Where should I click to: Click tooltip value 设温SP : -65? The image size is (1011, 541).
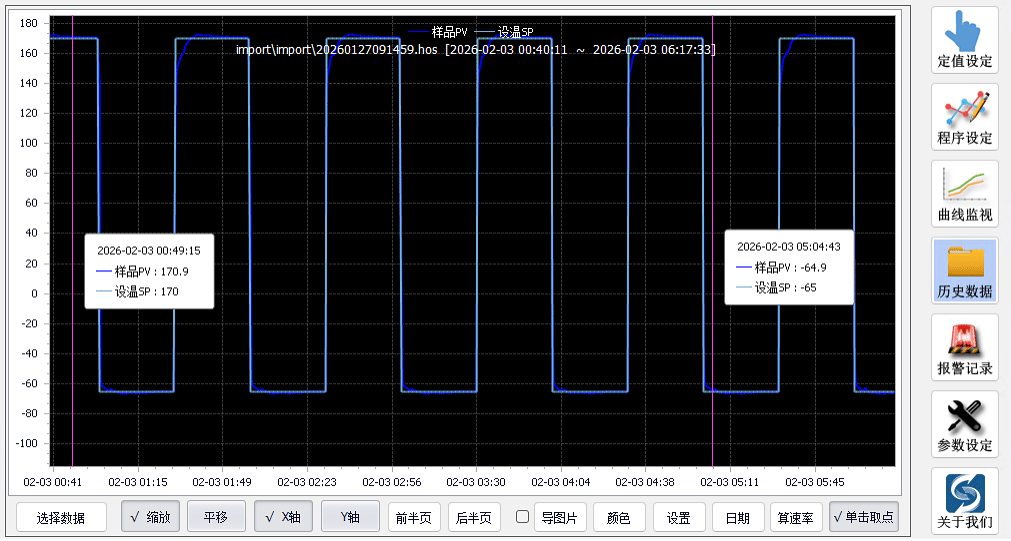point(776,288)
